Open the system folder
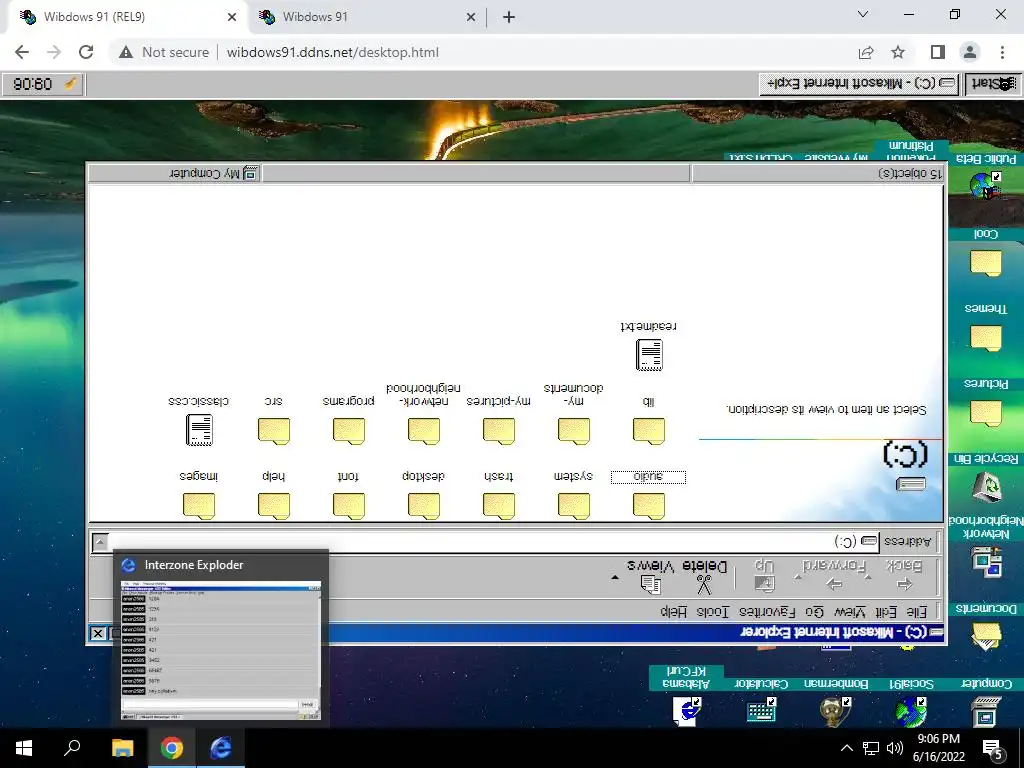 pos(573,505)
